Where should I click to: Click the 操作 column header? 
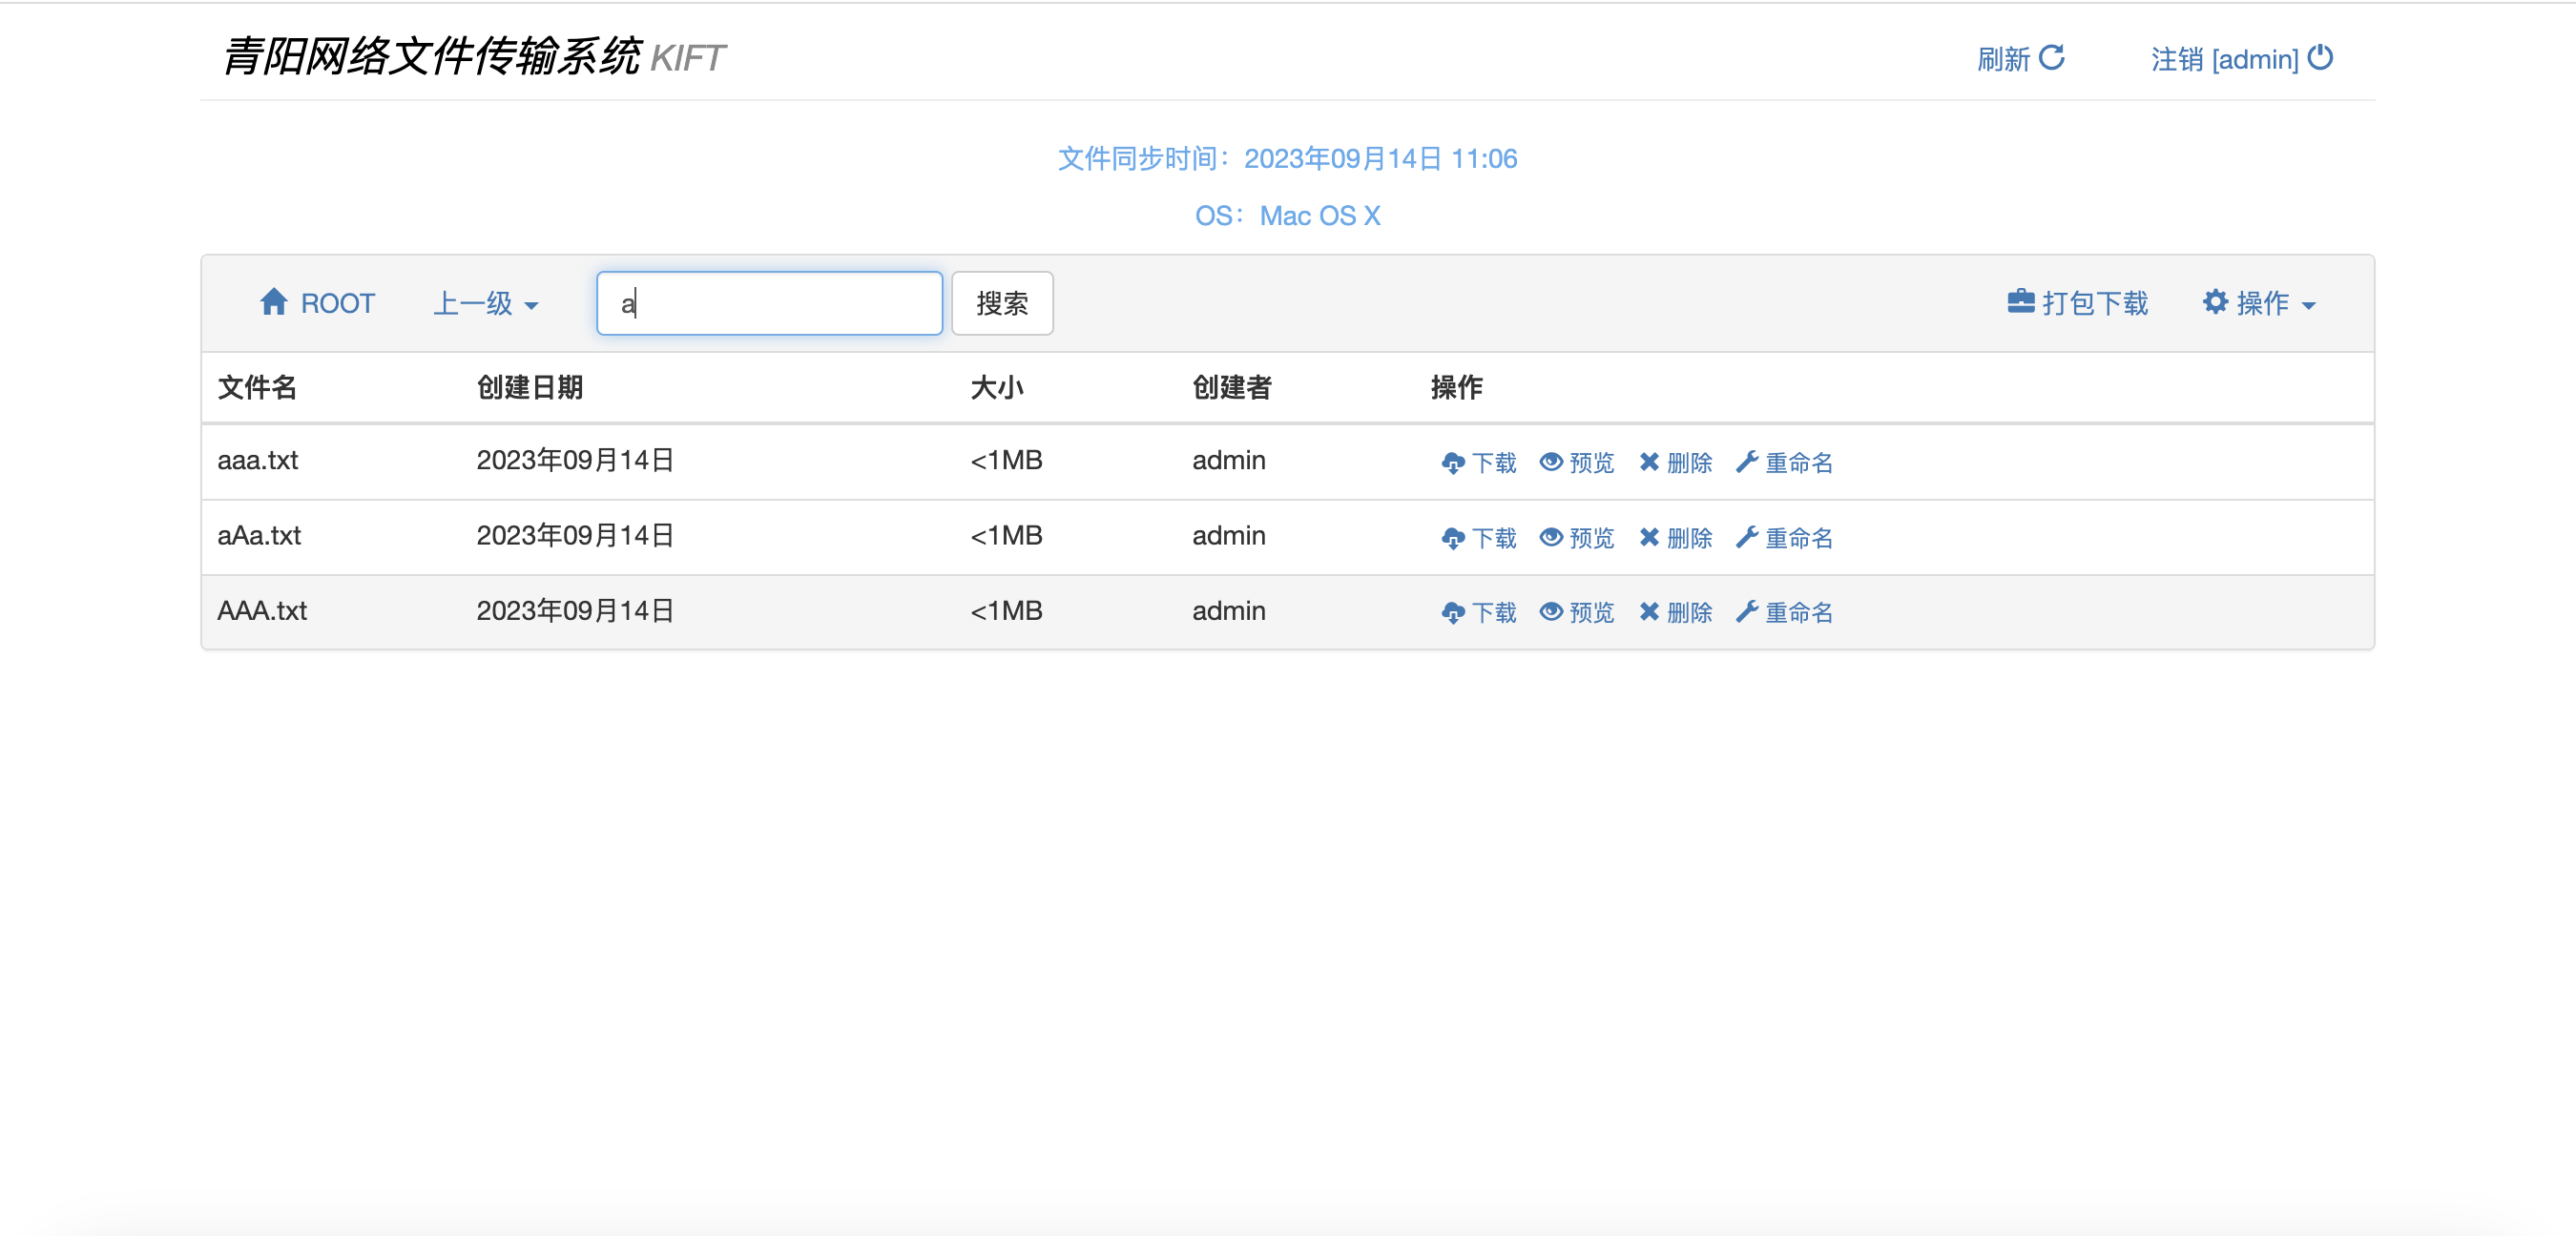1456,387
